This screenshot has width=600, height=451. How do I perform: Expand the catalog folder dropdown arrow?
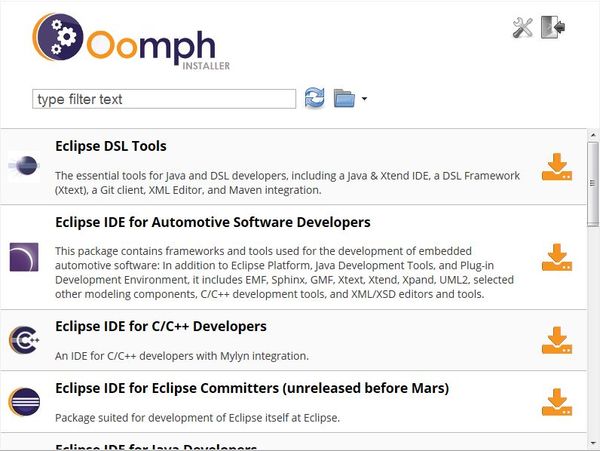click(x=364, y=99)
